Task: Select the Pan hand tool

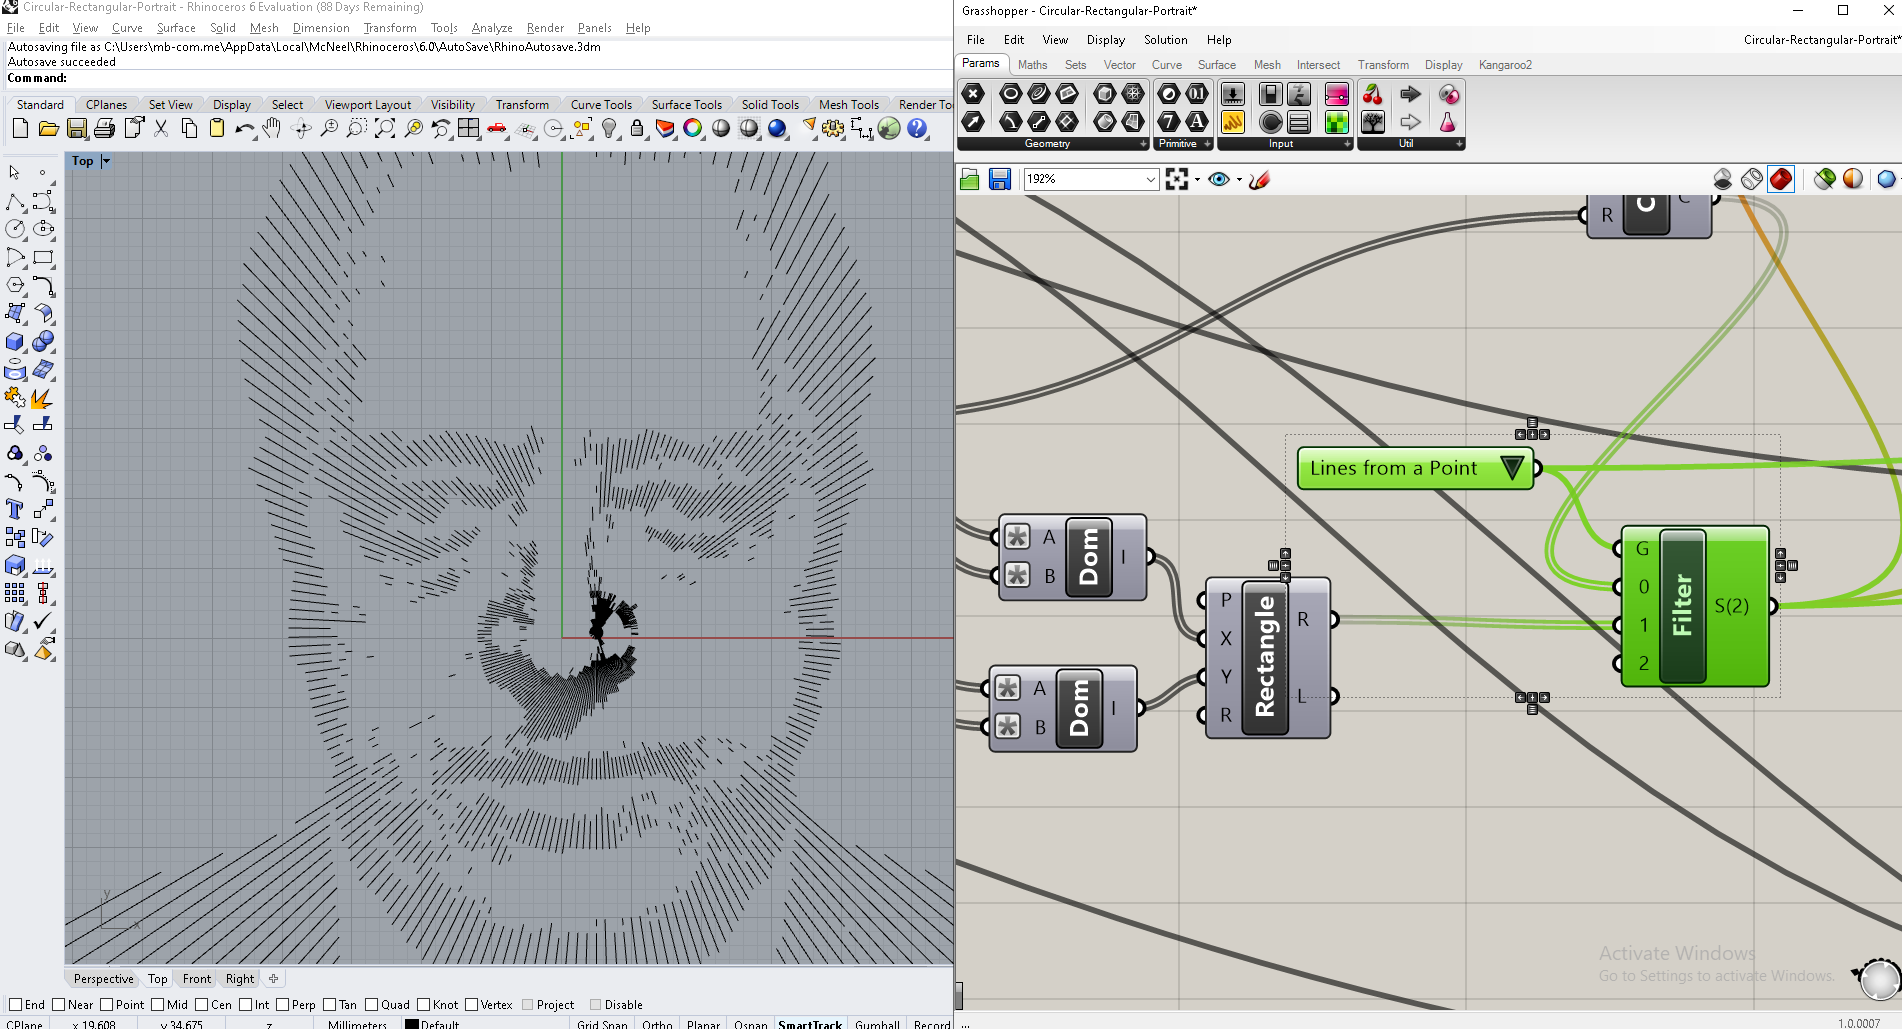Action: [x=272, y=128]
